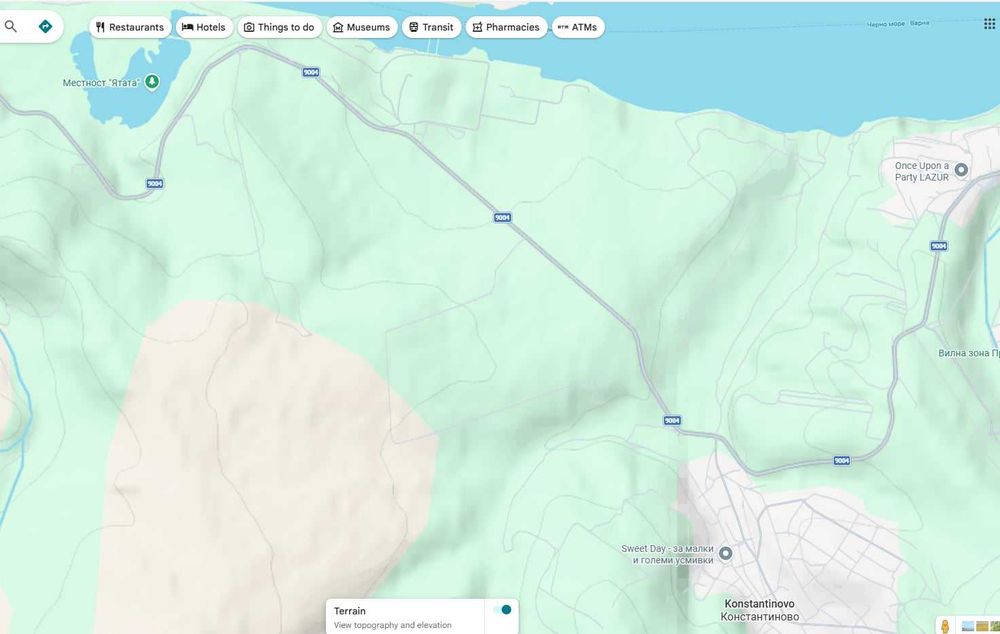
Task: Click the Once Upon a Party LAZUR pin
Action: (x=961, y=170)
